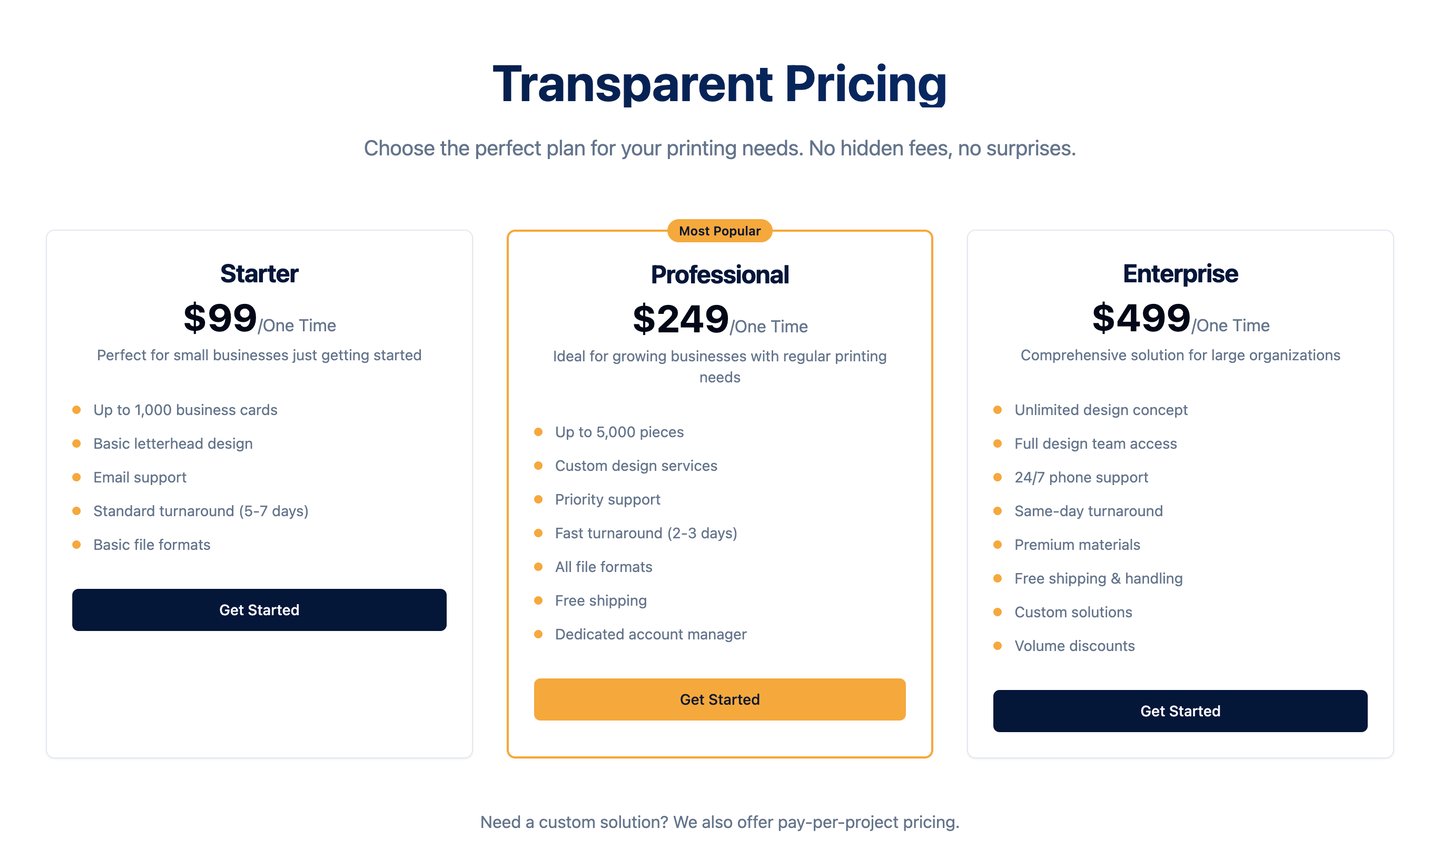1440x848 pixels.
Task: Click the Professional plan title
Action: coord(719,275)
